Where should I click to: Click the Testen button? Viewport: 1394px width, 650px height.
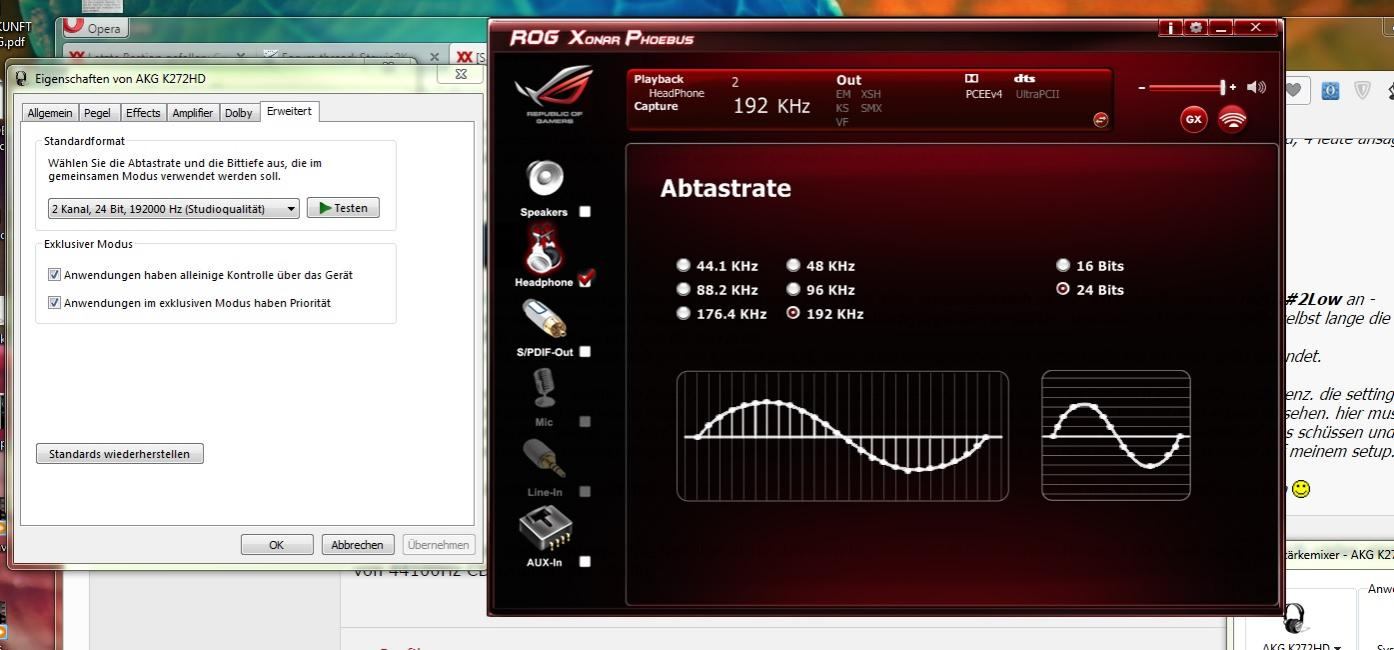click(343, 208)
